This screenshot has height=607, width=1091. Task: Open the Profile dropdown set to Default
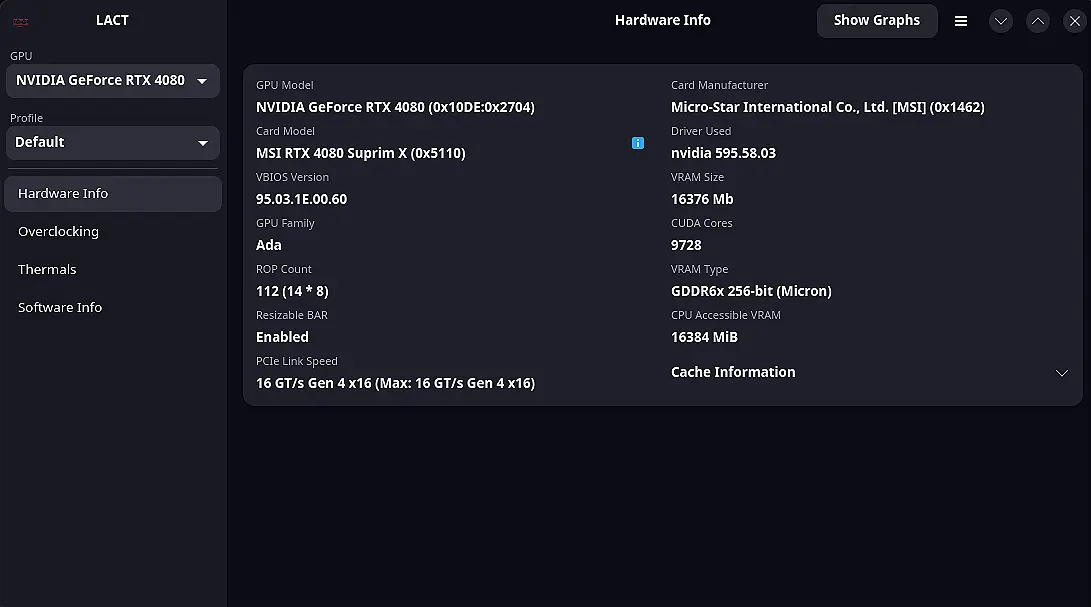pyautogui.click(x=112, y=143)
